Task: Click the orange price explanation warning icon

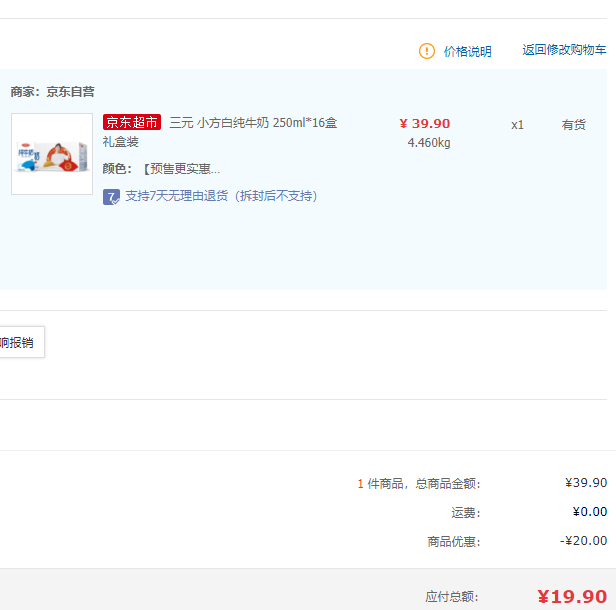Action: 427,51
